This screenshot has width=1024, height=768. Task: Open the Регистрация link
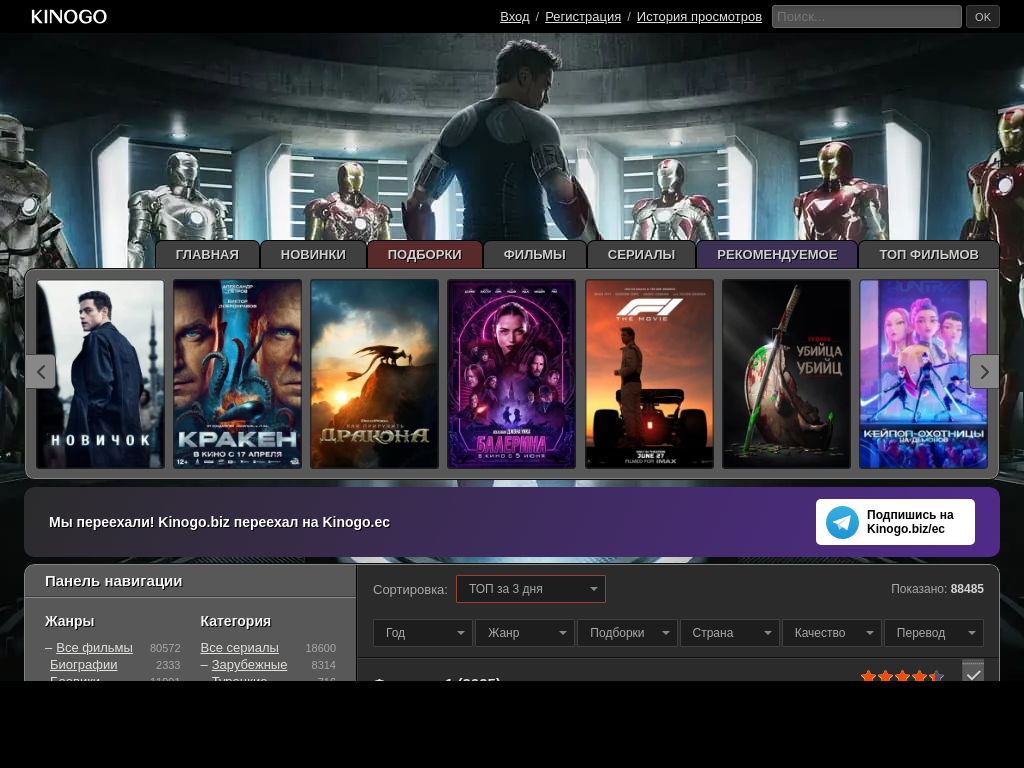tap(583, 17)
